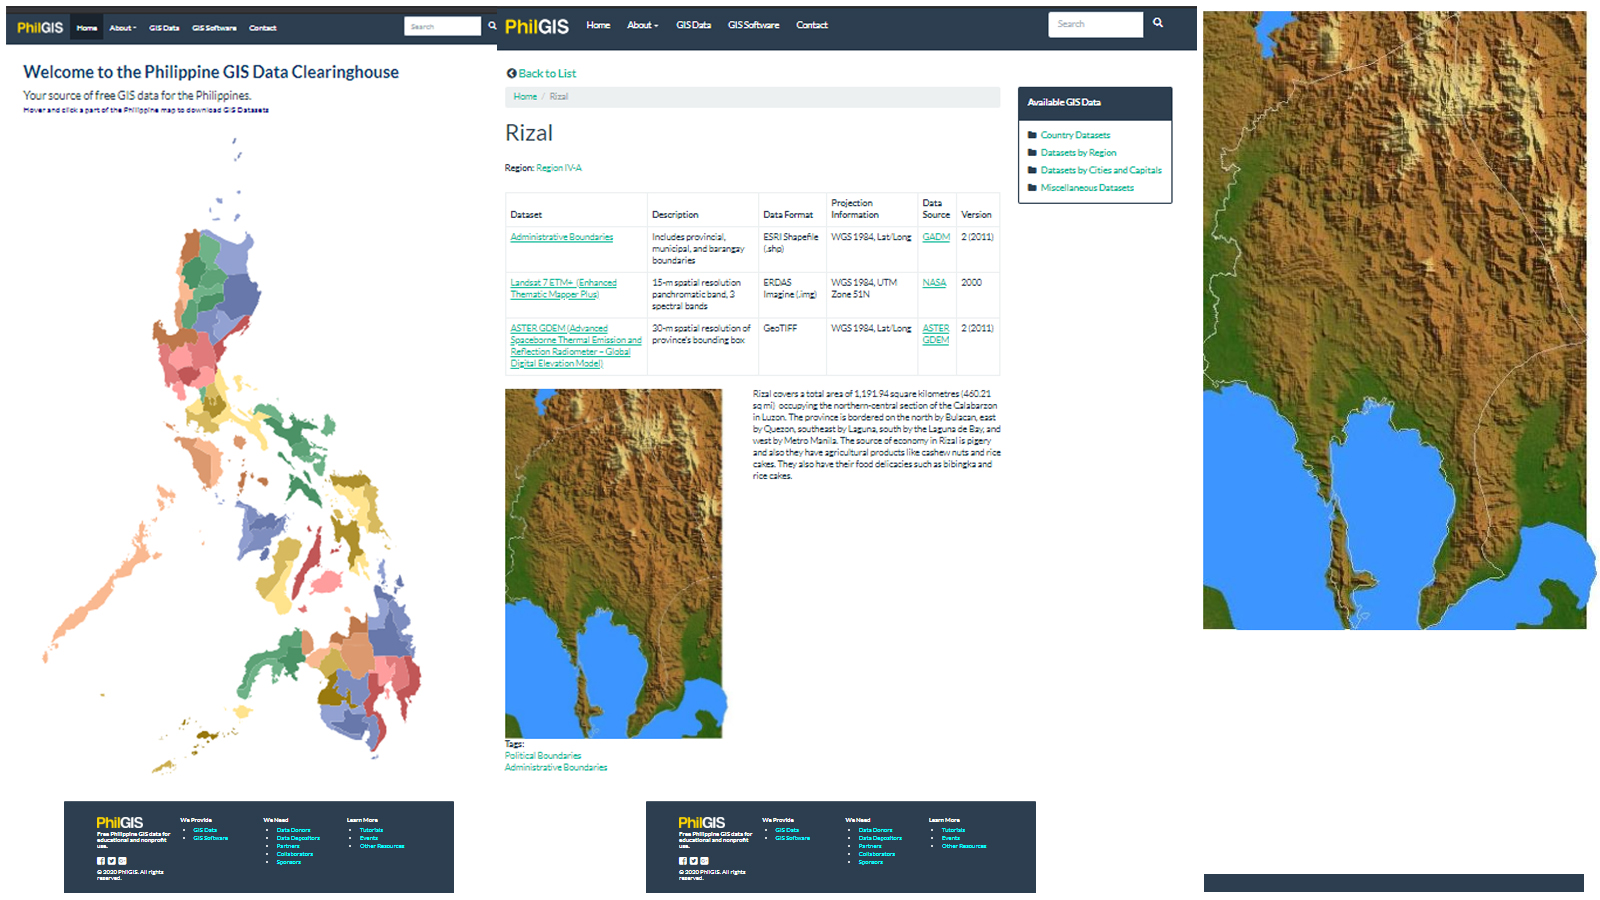Click the search magnifier icon in the header
Screen dimensions: 1600x900
pyautogui.click(x=490, y=27)
